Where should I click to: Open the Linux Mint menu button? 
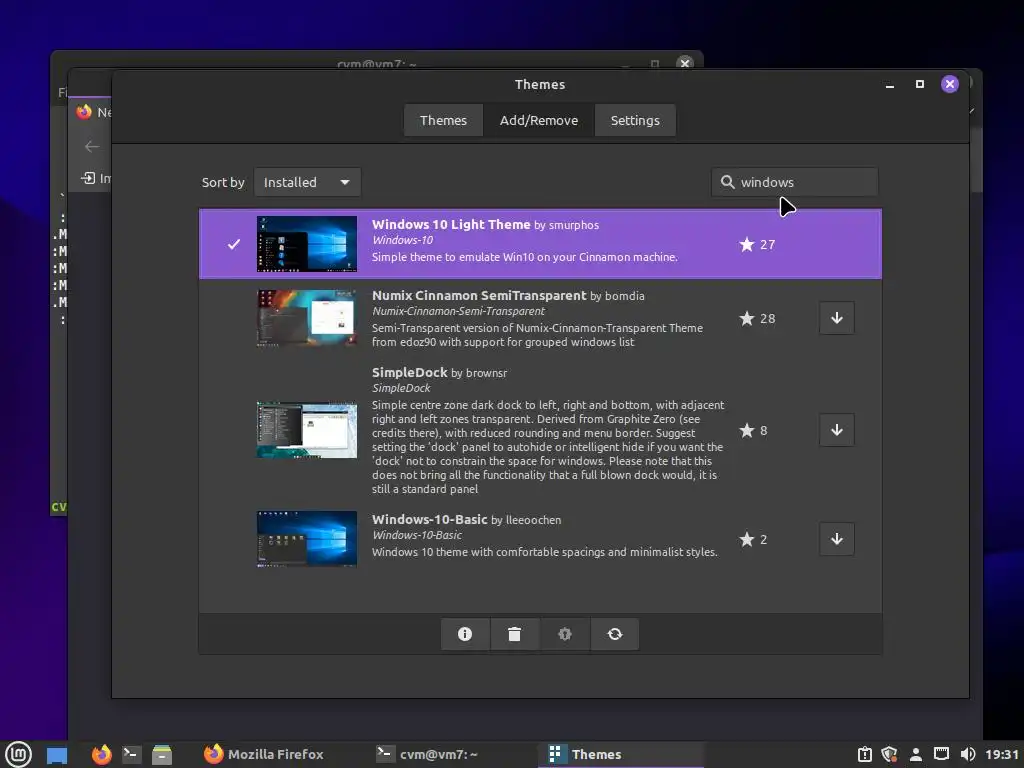(18, 754)
